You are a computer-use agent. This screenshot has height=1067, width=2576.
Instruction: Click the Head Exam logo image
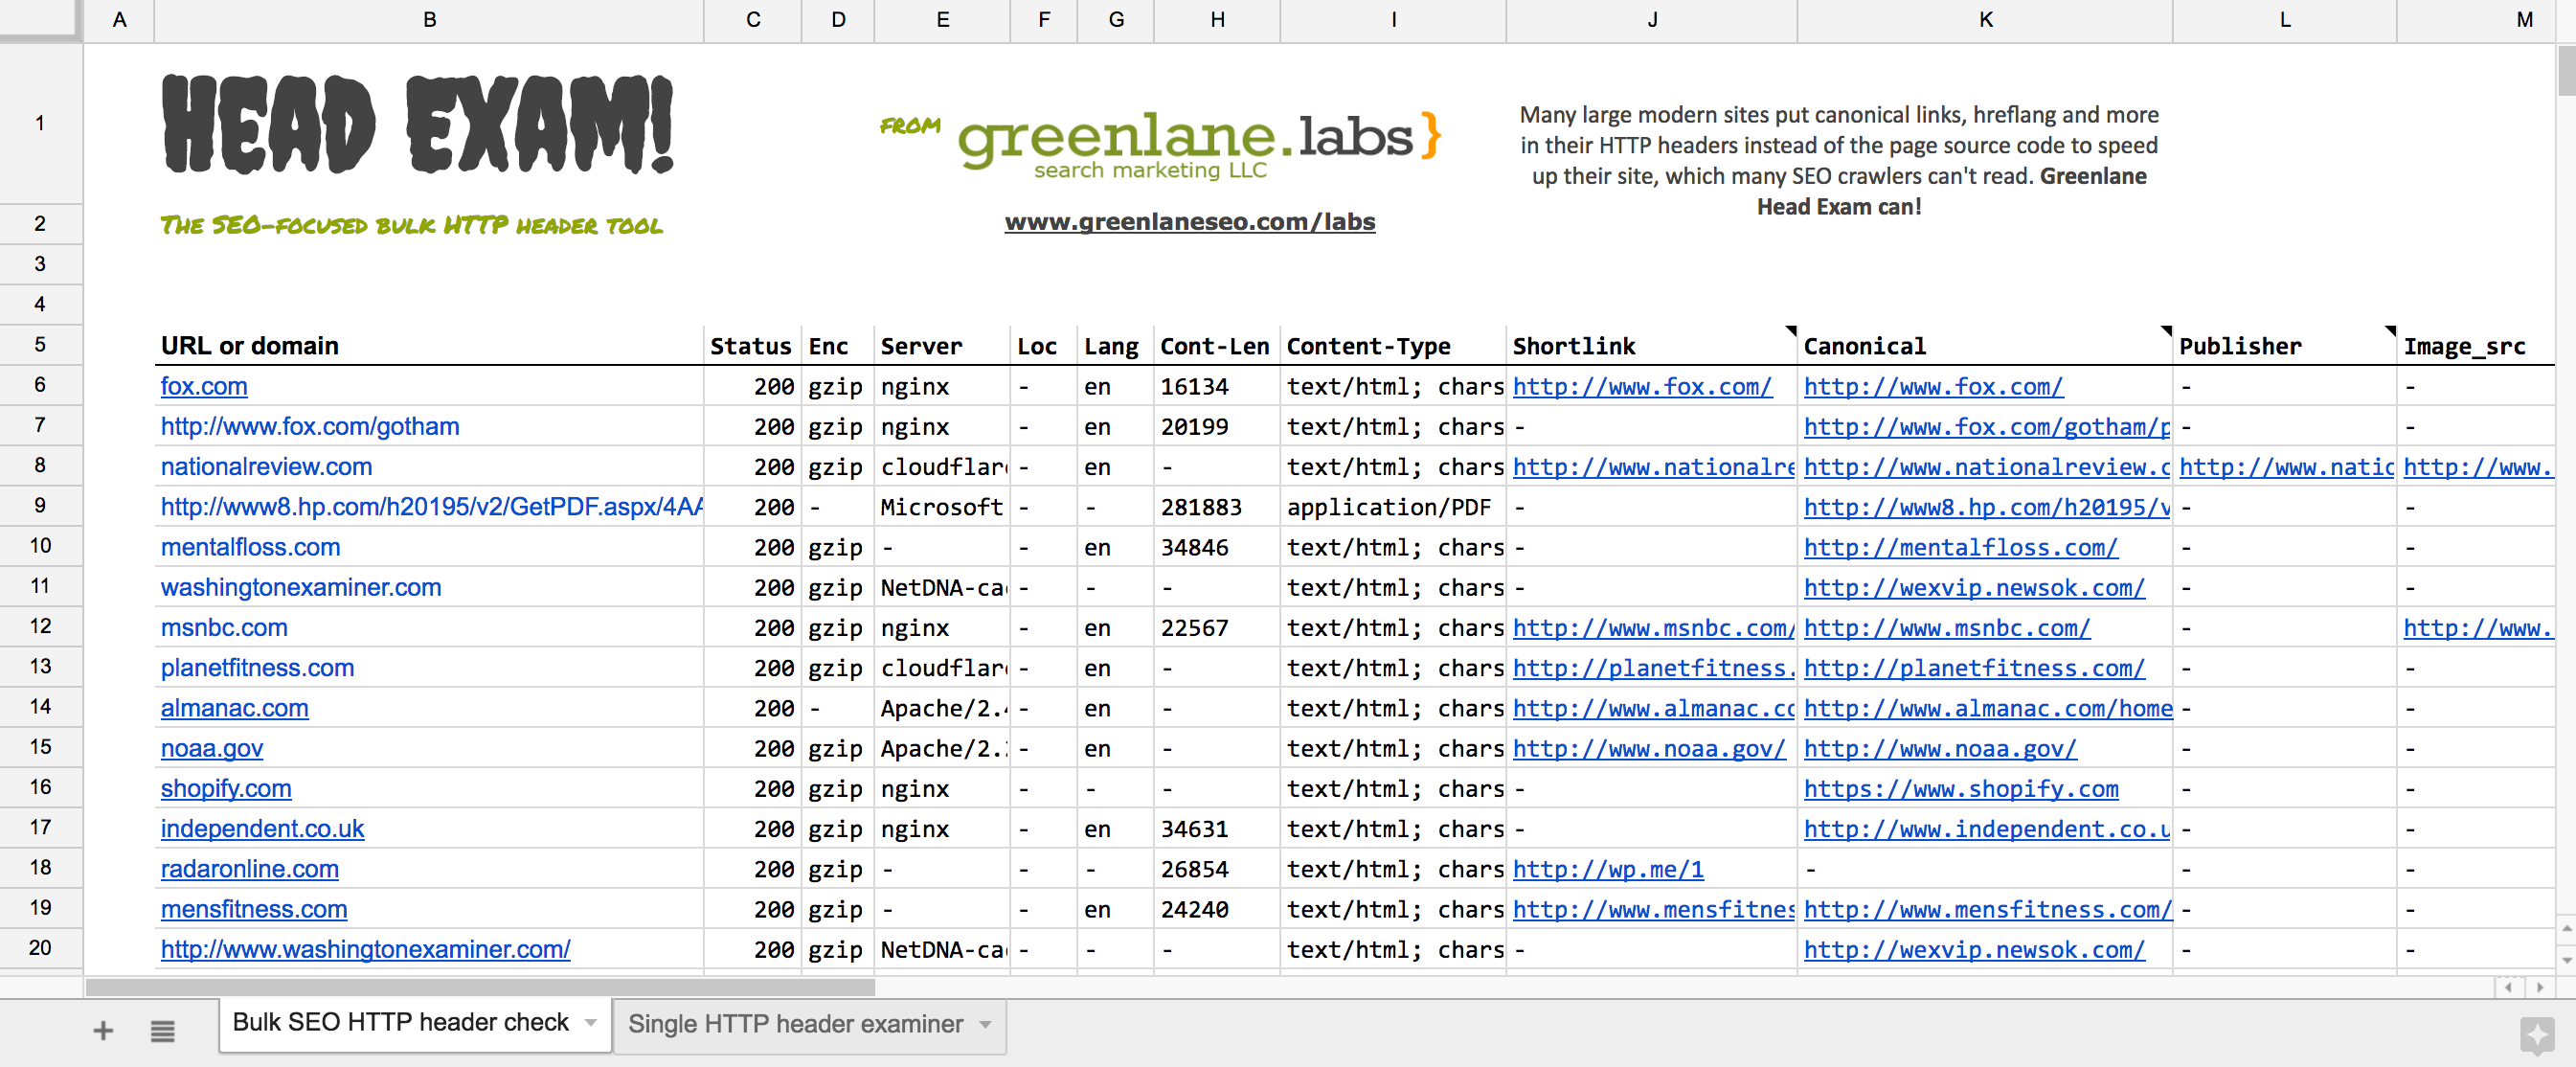(418, 125)
